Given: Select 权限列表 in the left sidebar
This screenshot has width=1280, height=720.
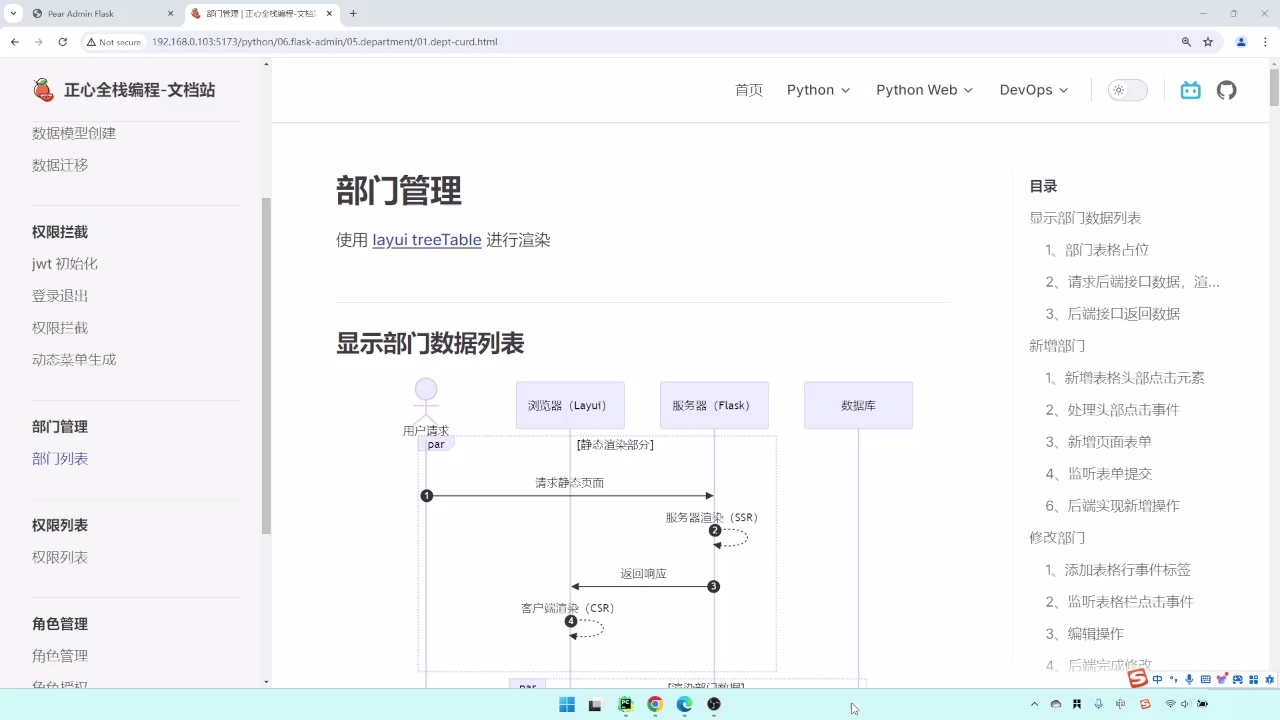Looking at the screenshot, I should [x=60, y=557].
